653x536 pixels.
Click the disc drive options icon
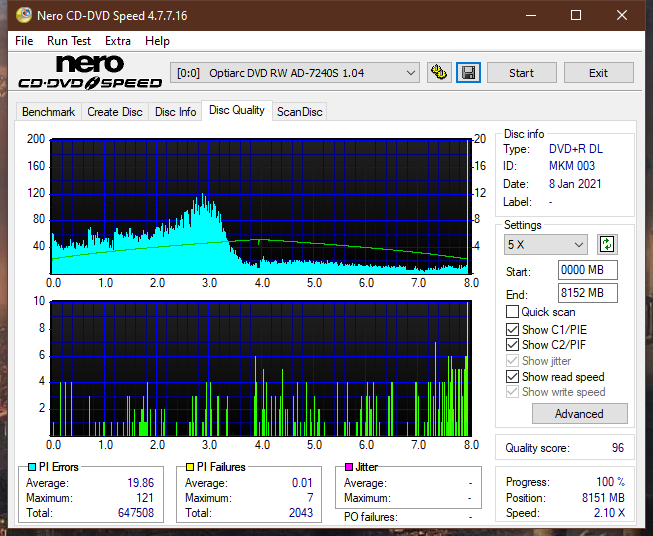[x=438, y=73]
